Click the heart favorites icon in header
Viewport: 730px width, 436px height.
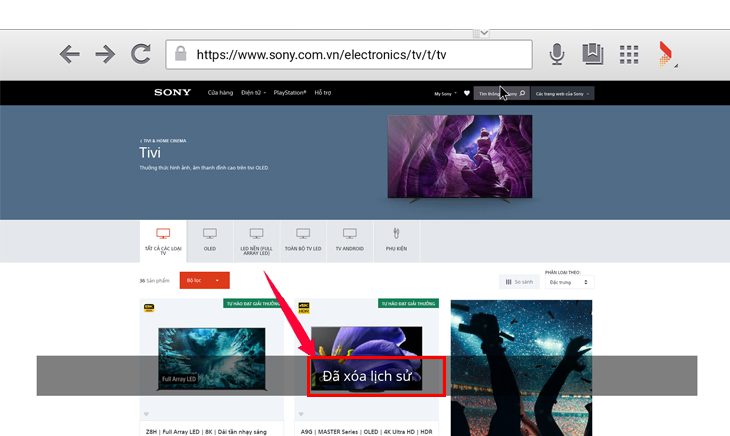467,93
